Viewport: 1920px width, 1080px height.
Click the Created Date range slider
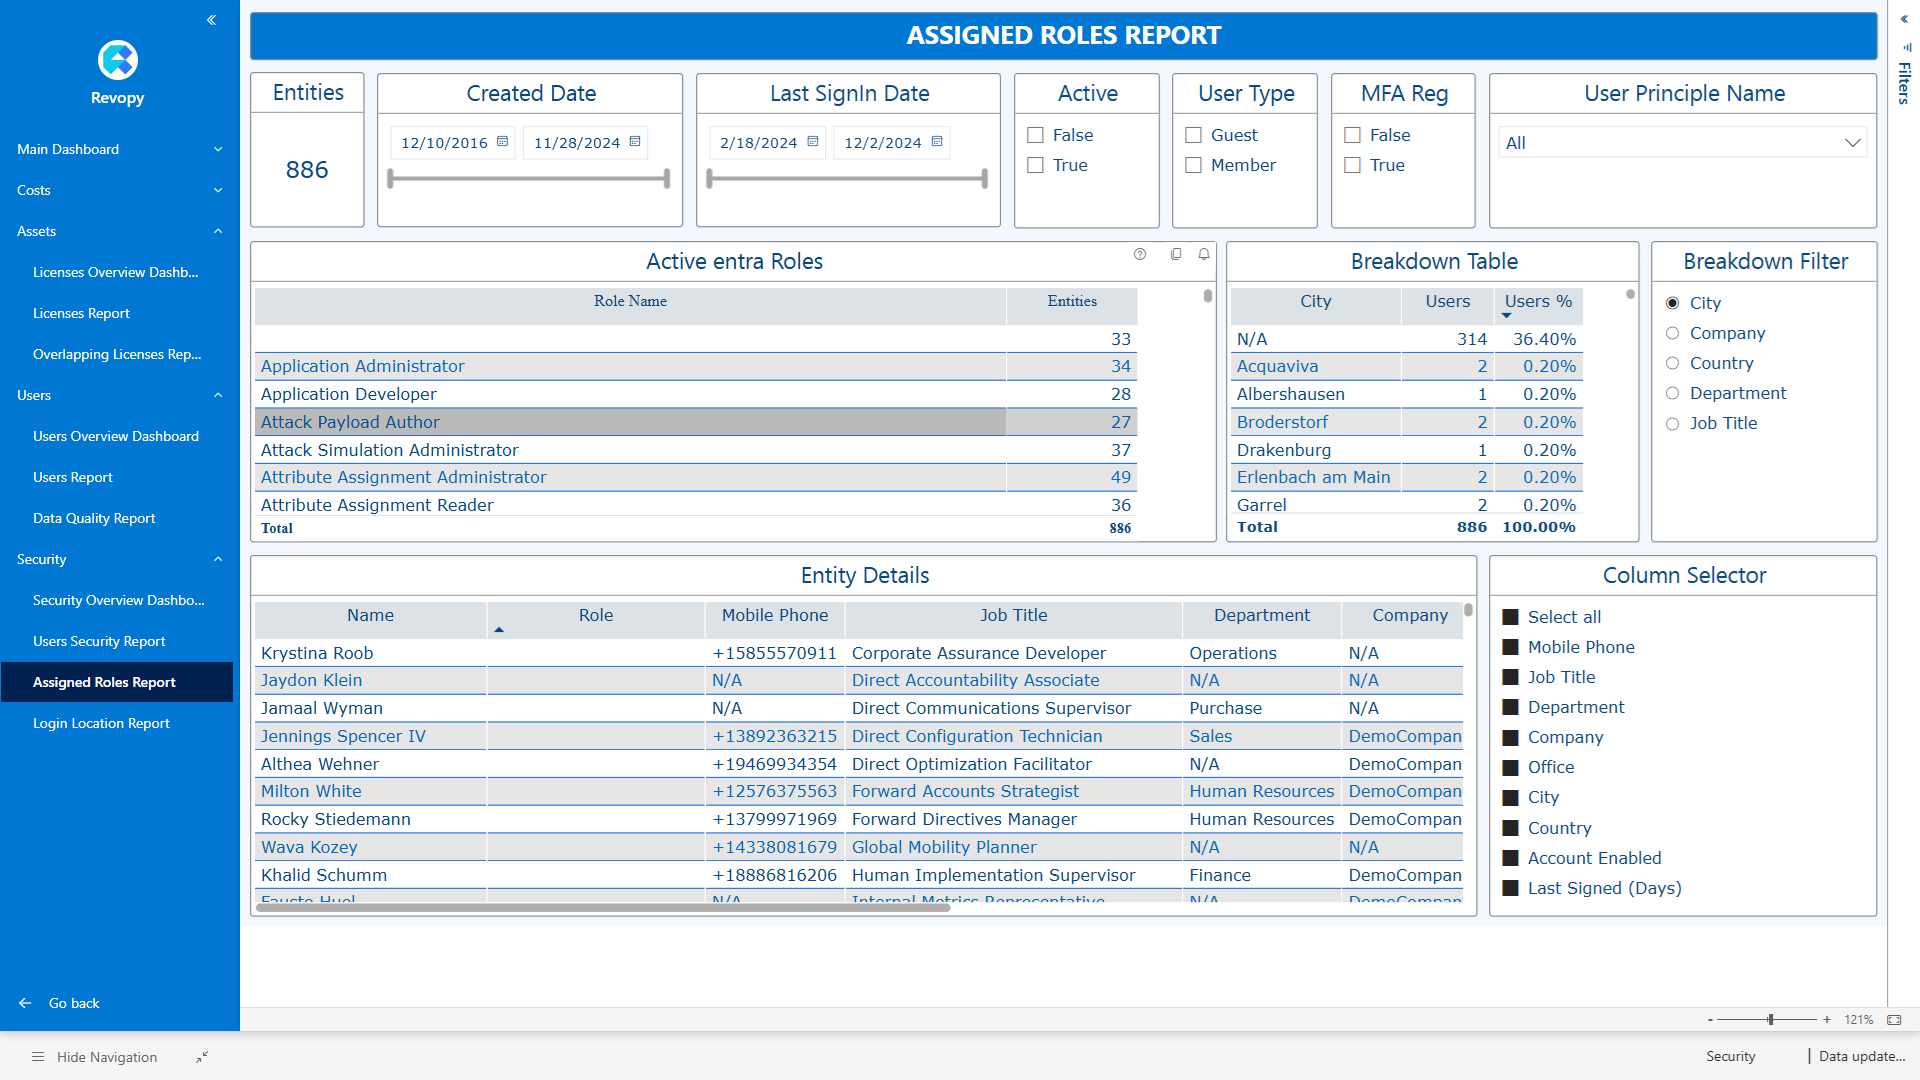click(529, 179)
